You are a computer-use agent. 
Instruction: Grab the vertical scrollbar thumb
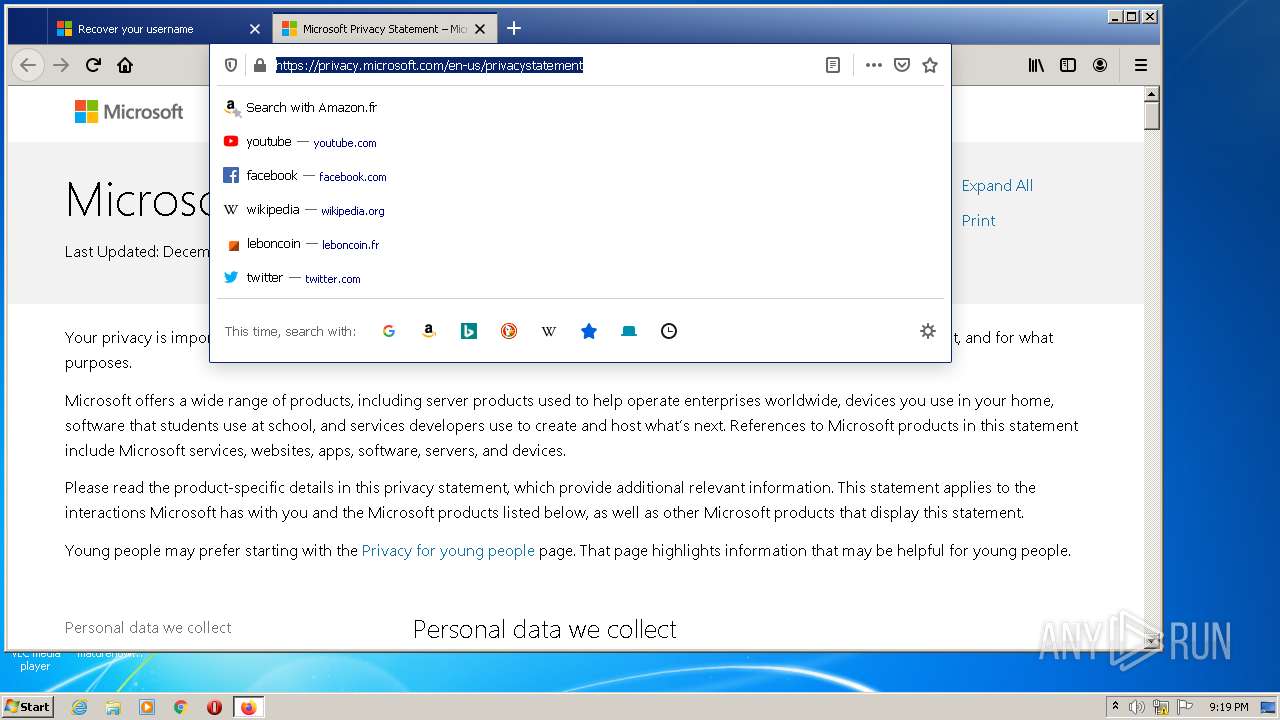pos(1151,115)
